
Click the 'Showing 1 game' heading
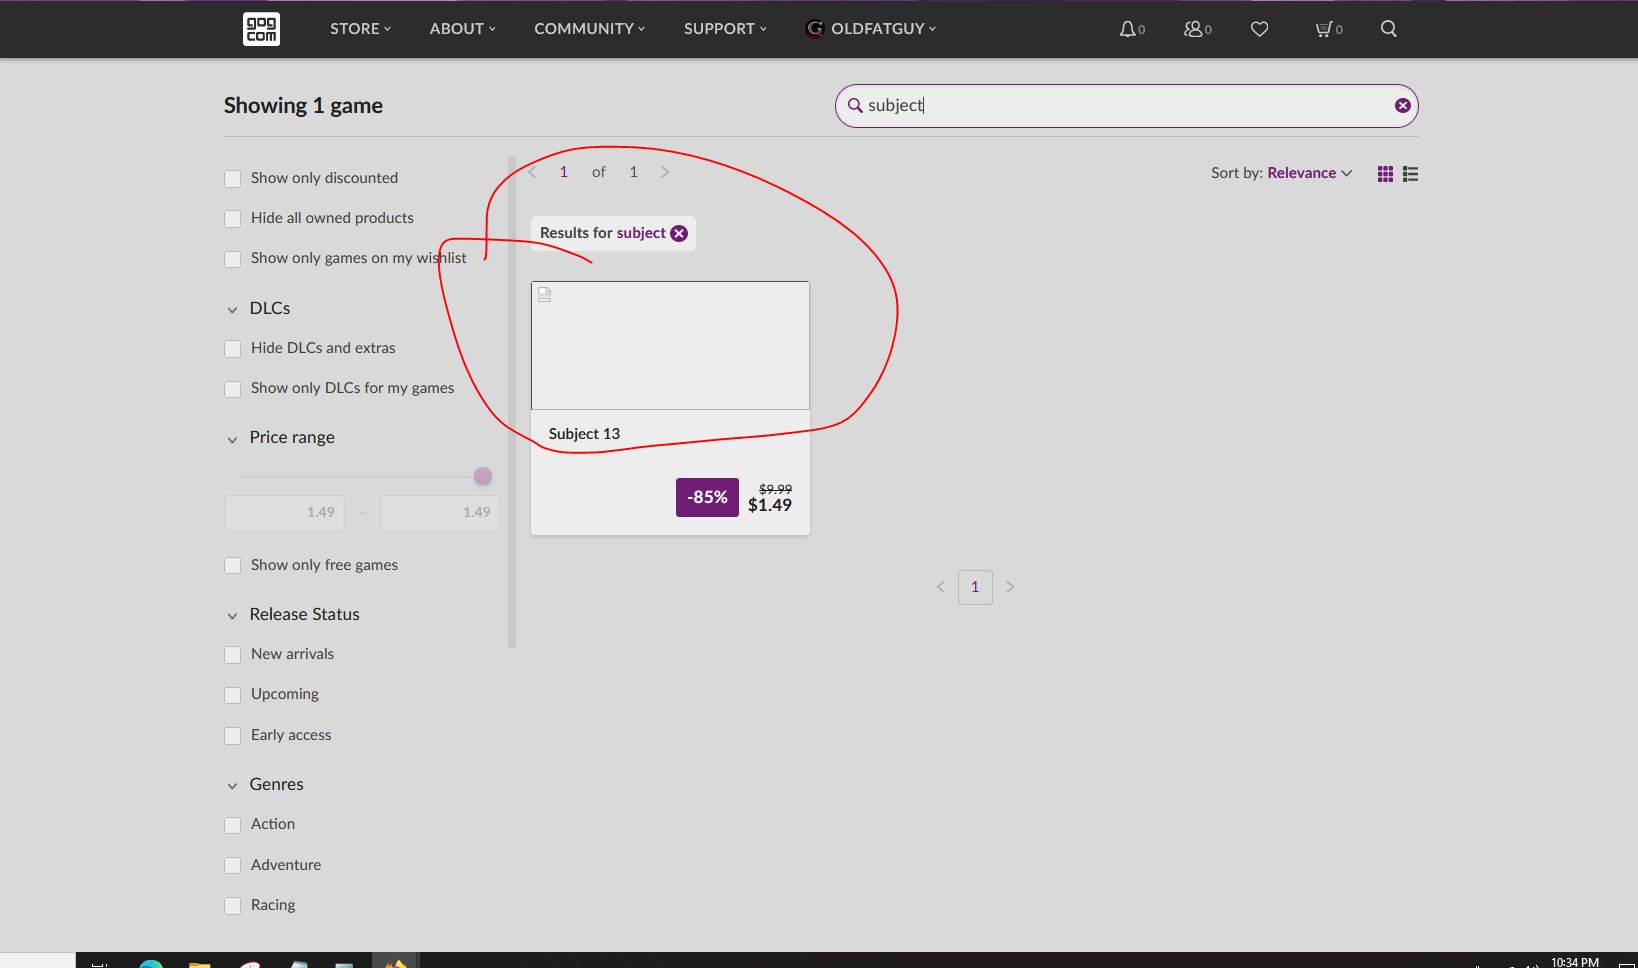pos(303,106)
